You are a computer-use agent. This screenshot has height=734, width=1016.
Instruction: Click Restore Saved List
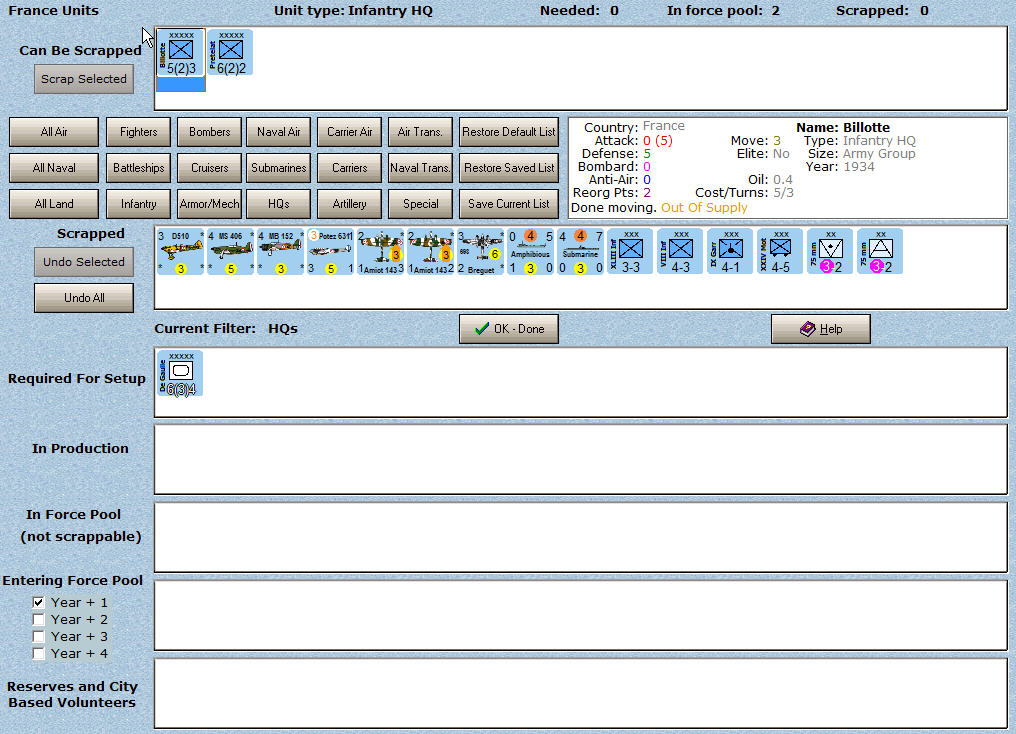point(509,168)
